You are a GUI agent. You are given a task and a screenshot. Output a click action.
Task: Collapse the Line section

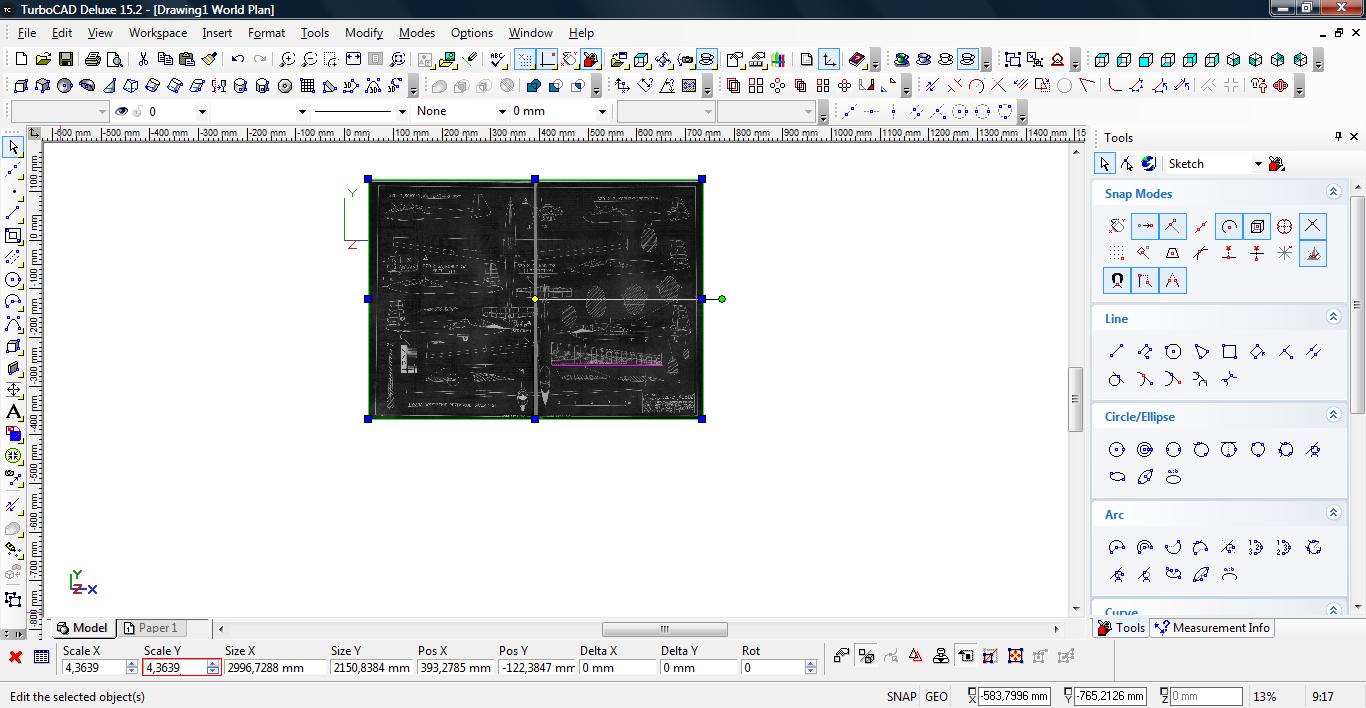(x=1333, y=317)
